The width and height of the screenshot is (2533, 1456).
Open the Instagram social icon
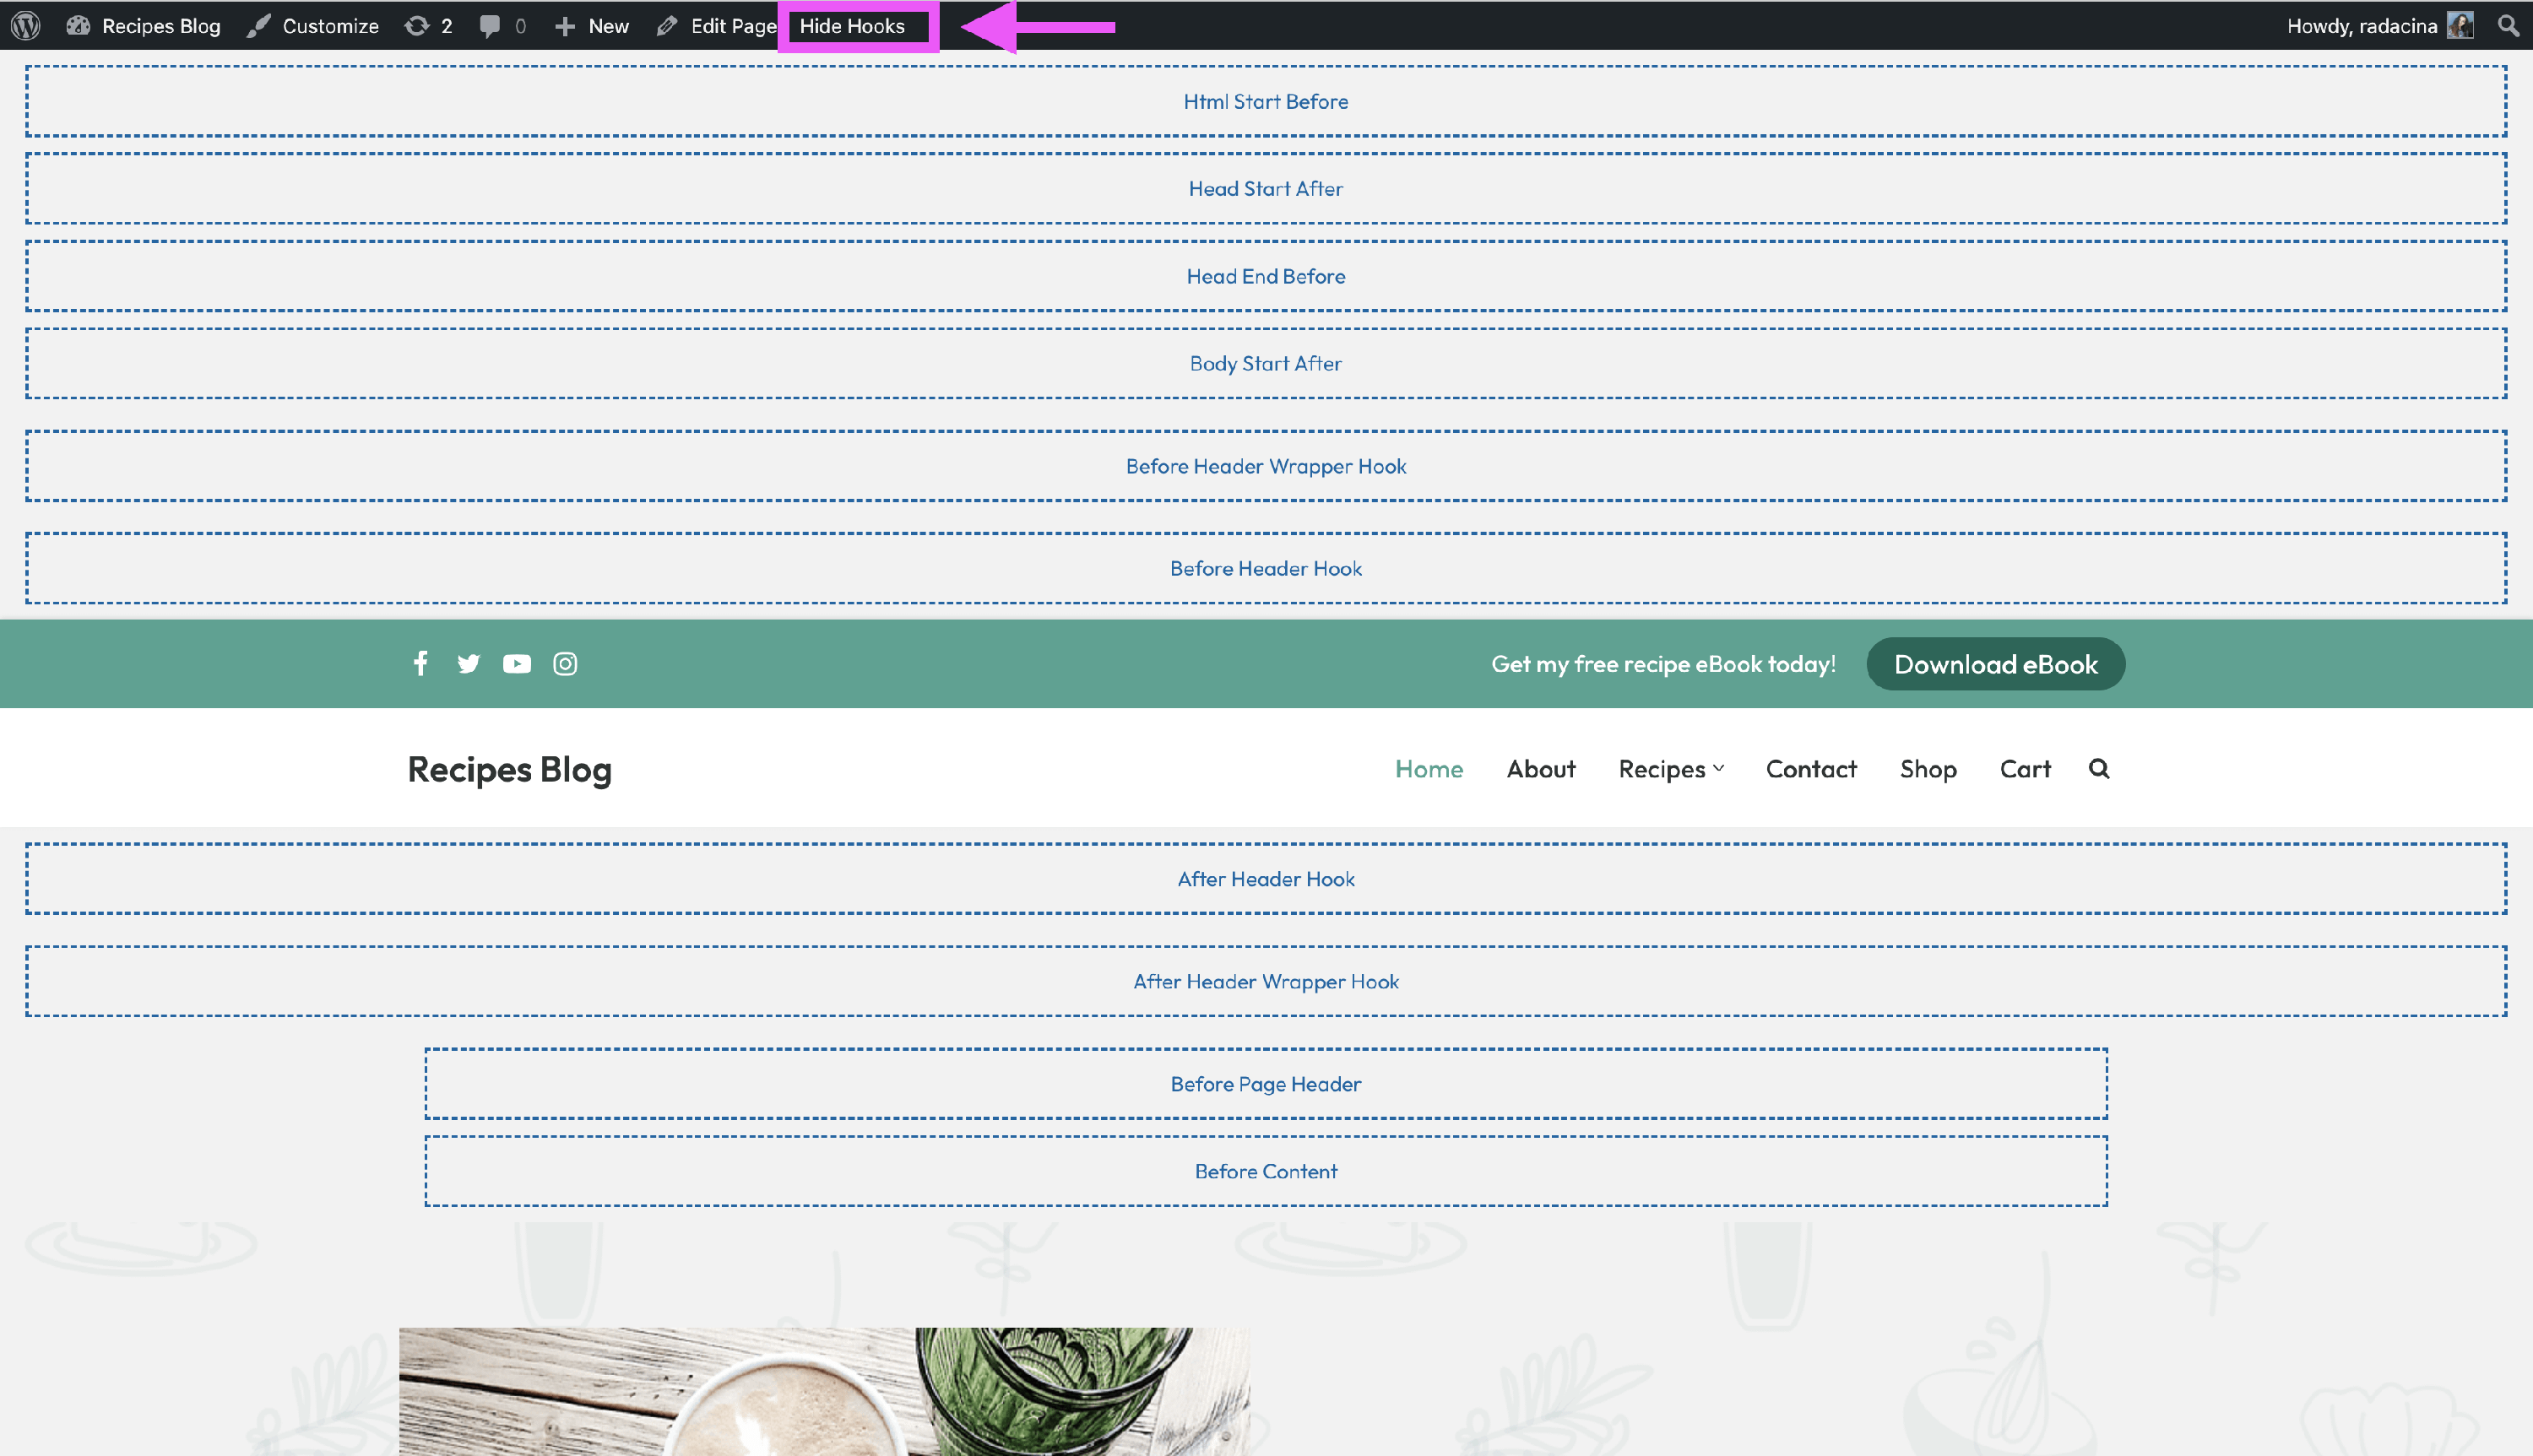pyautogui.click(x=565, y=664)
